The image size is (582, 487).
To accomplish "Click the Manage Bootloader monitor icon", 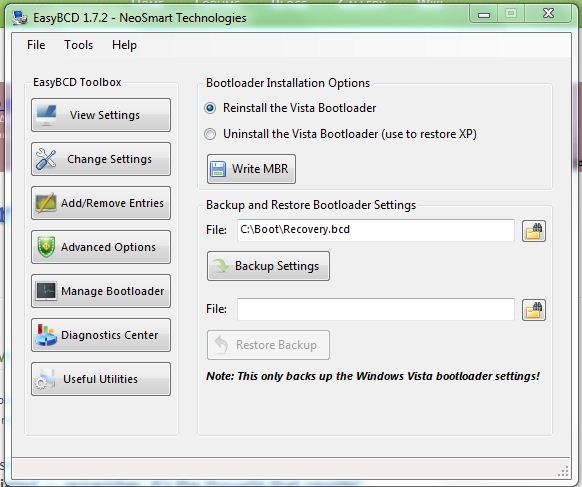I will click(x=46, y=291).
